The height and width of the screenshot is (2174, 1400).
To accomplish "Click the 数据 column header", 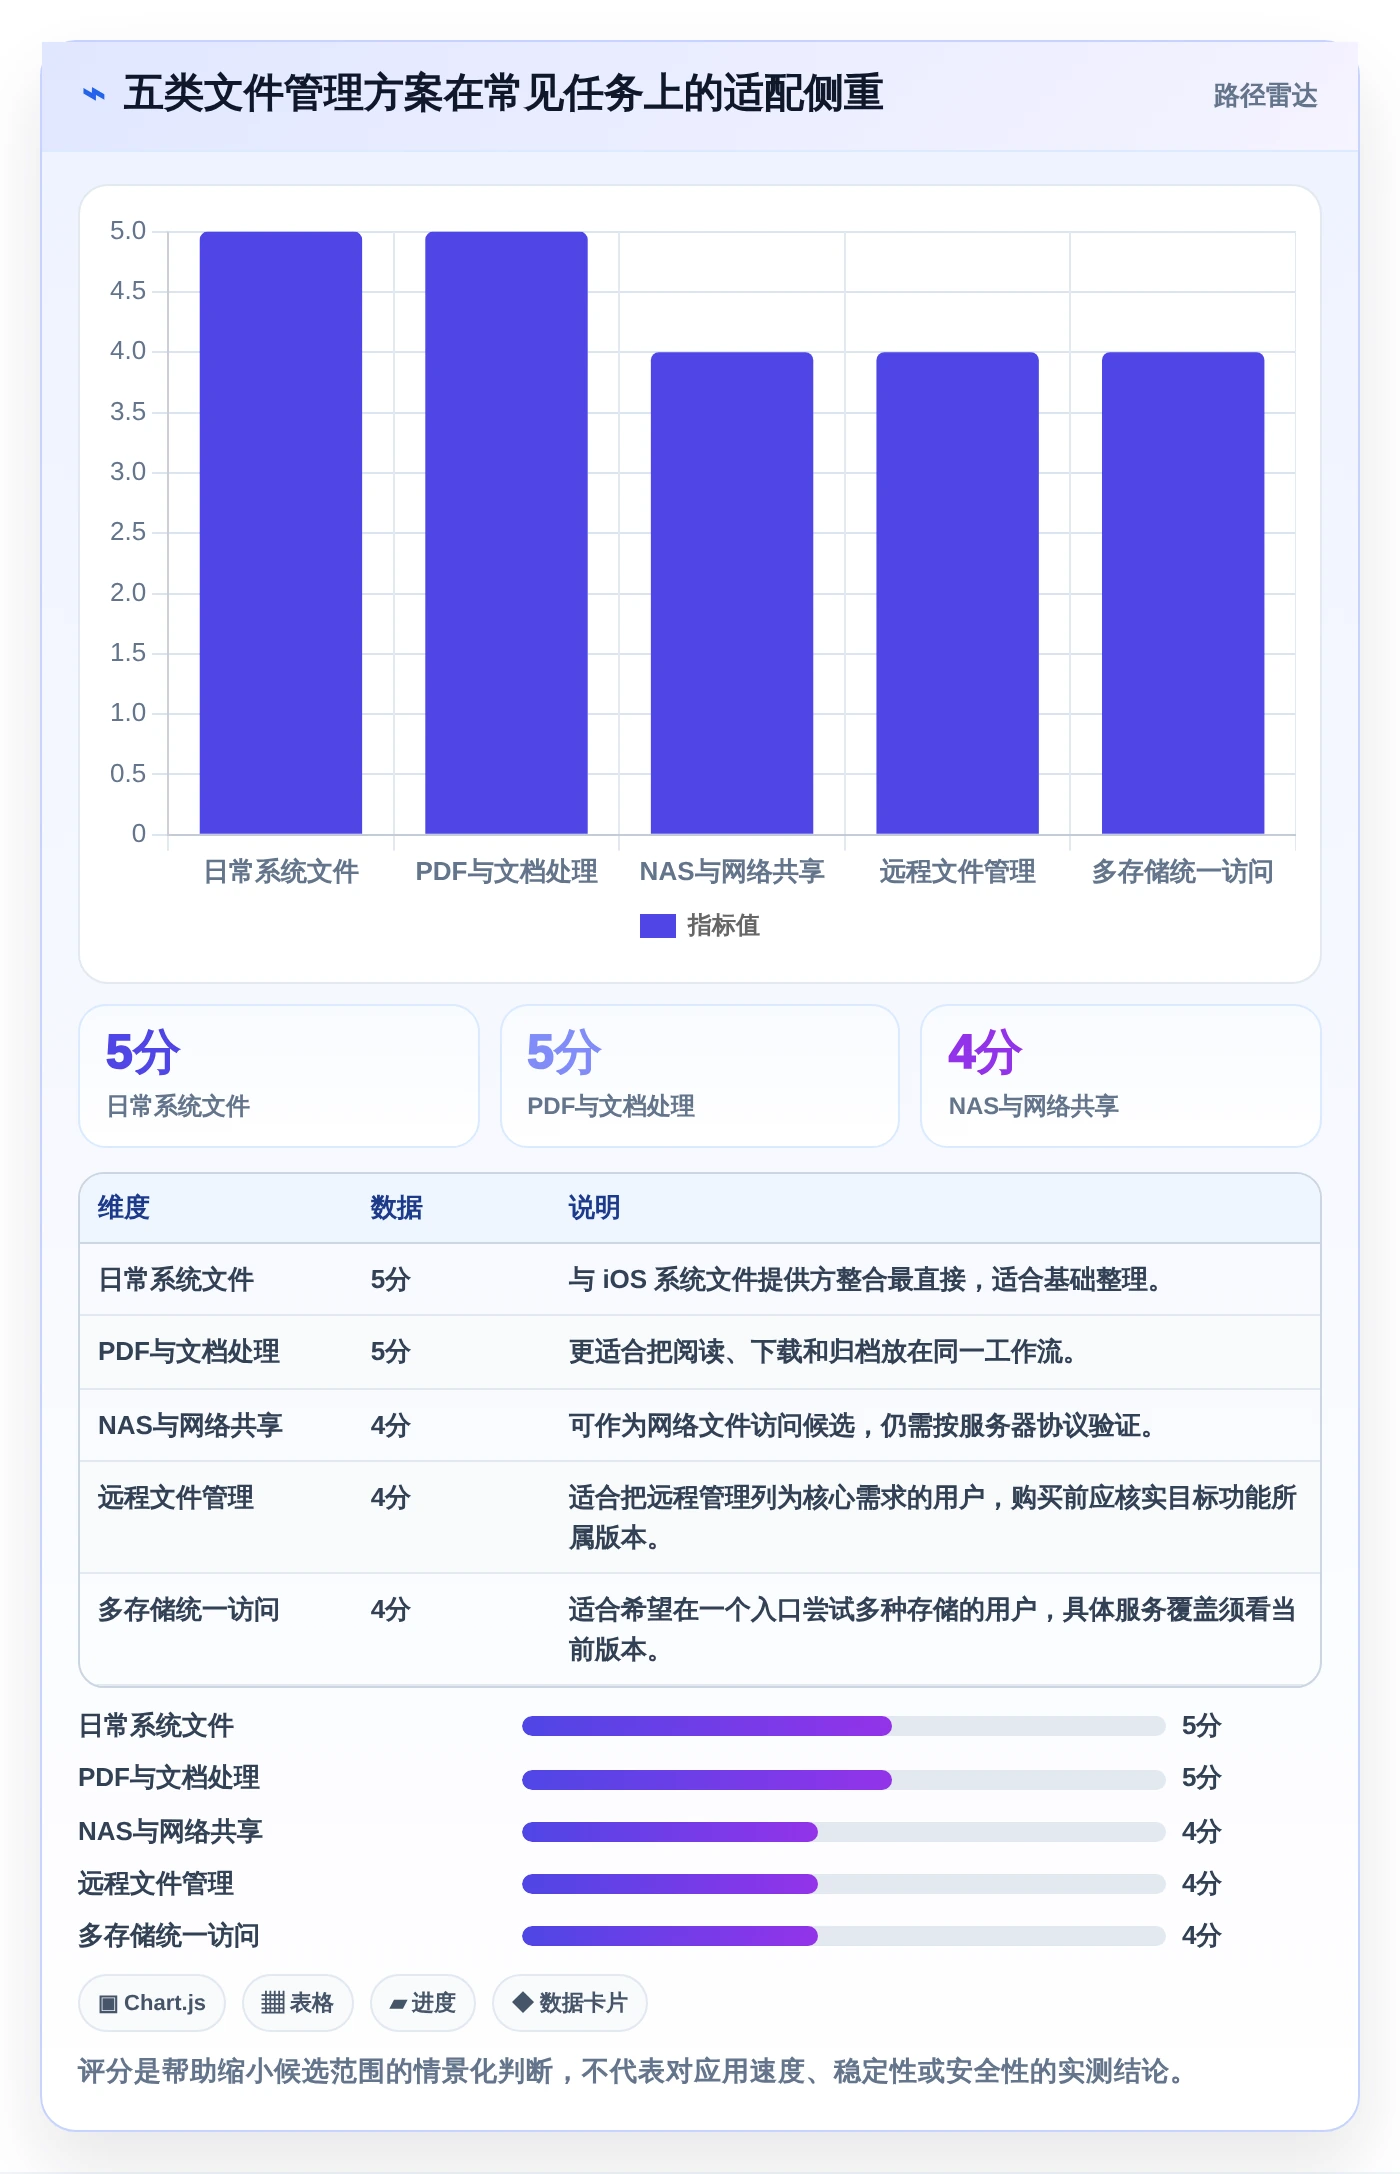I will (396, 1208).
